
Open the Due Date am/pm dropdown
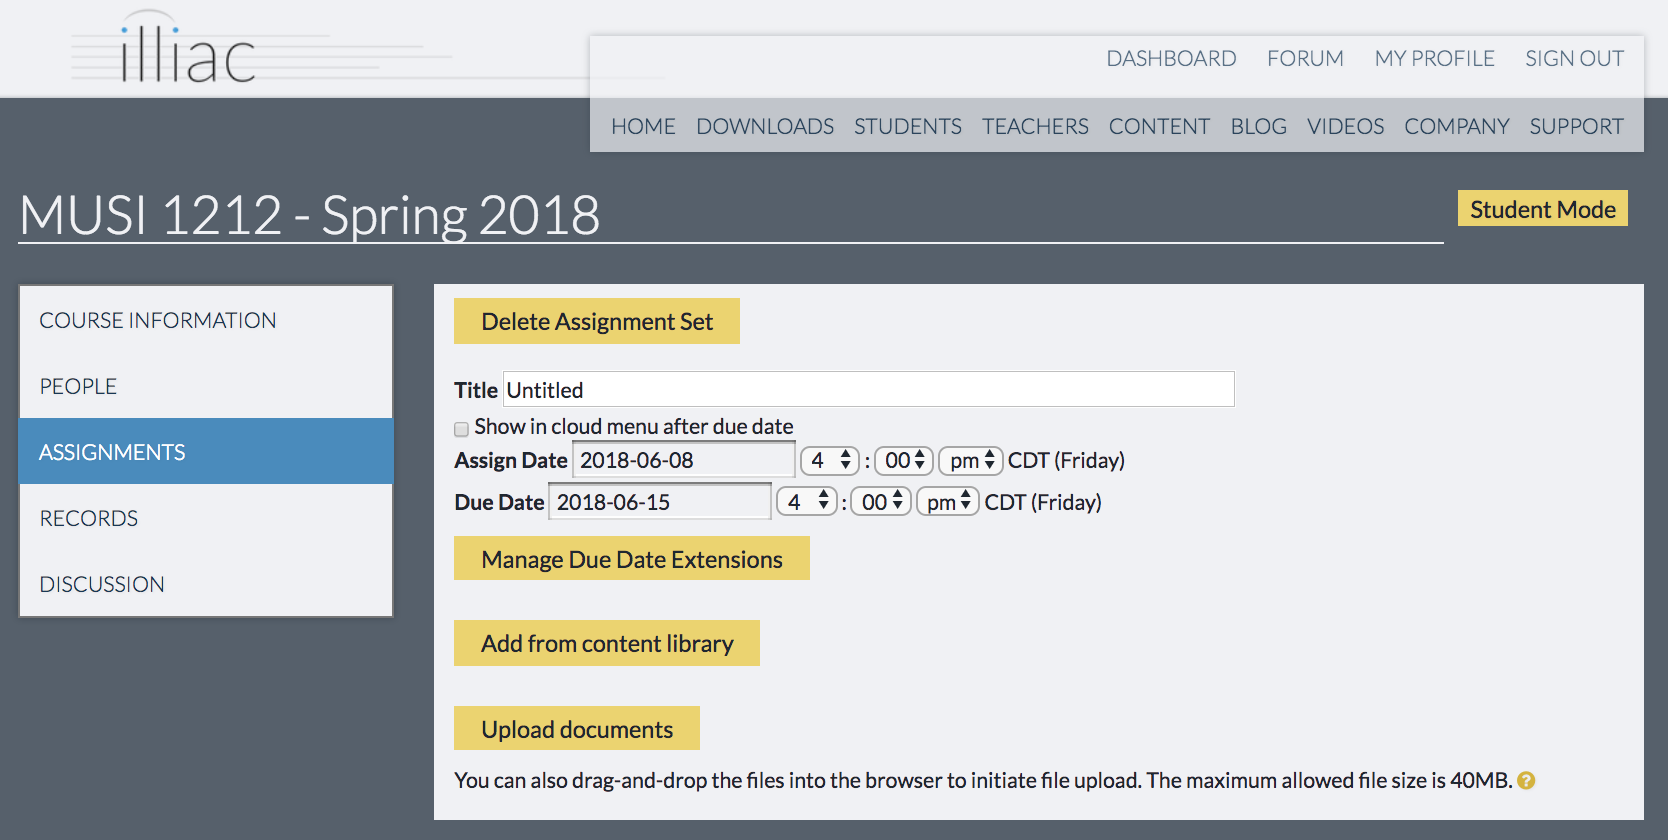click(x=947, y=502)
